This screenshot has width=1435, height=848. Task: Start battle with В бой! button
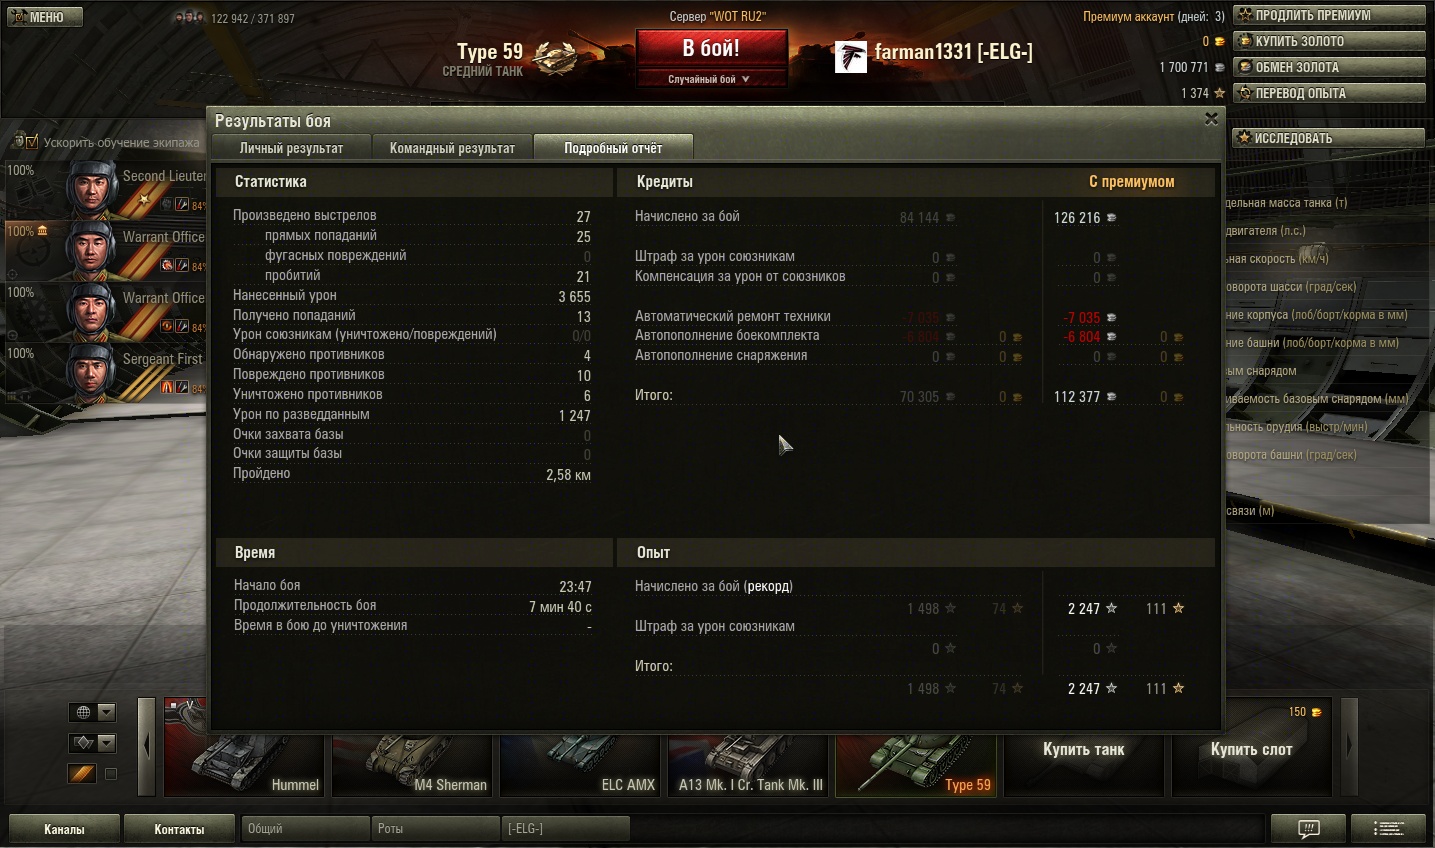pos(711,49)
